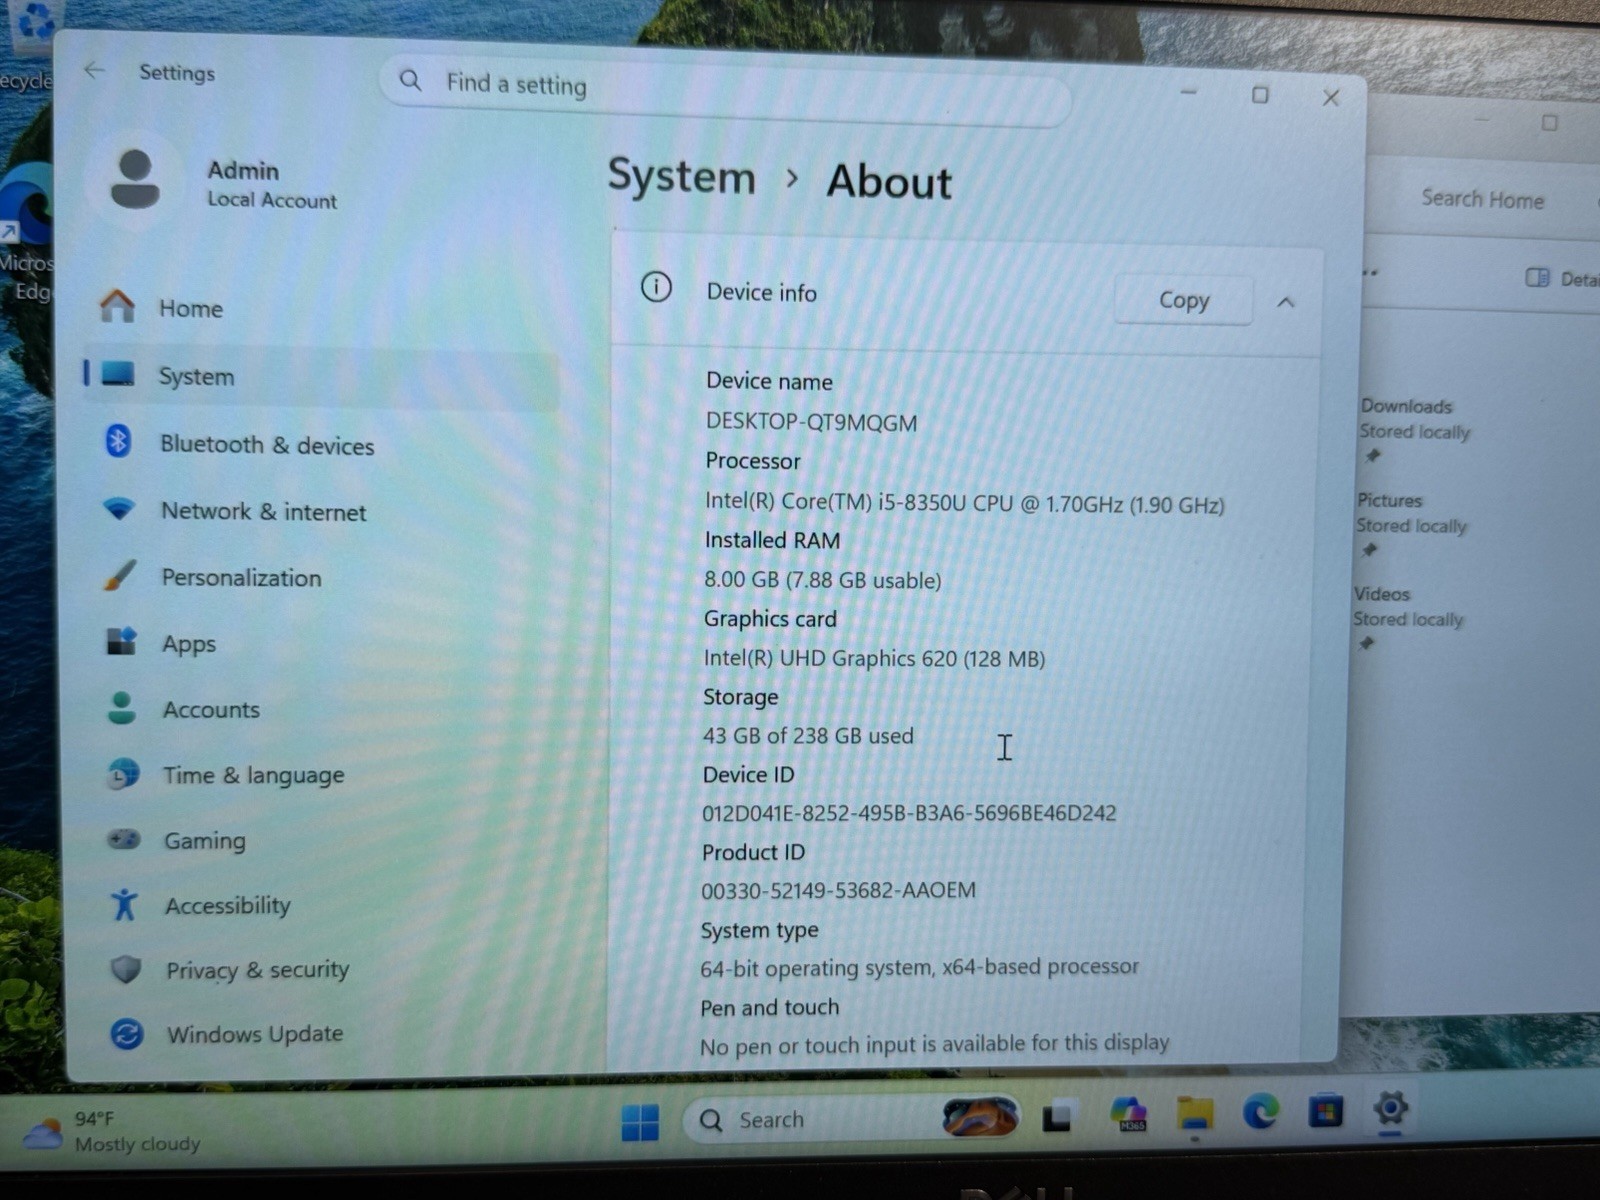
Task: Open the Windows Start button on taskbar
Action: click(x=640, y=1122)
